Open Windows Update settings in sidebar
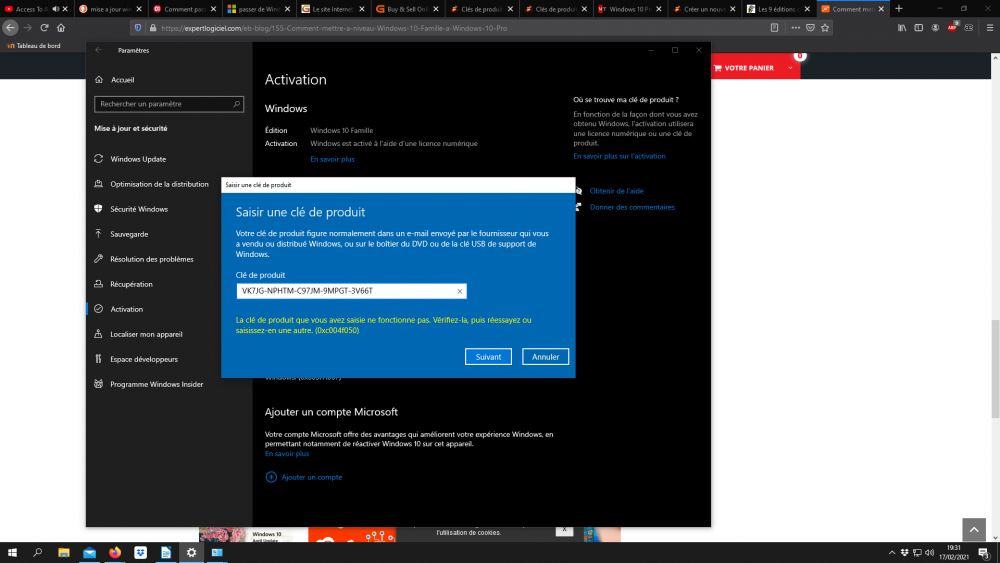 point(138,159)
